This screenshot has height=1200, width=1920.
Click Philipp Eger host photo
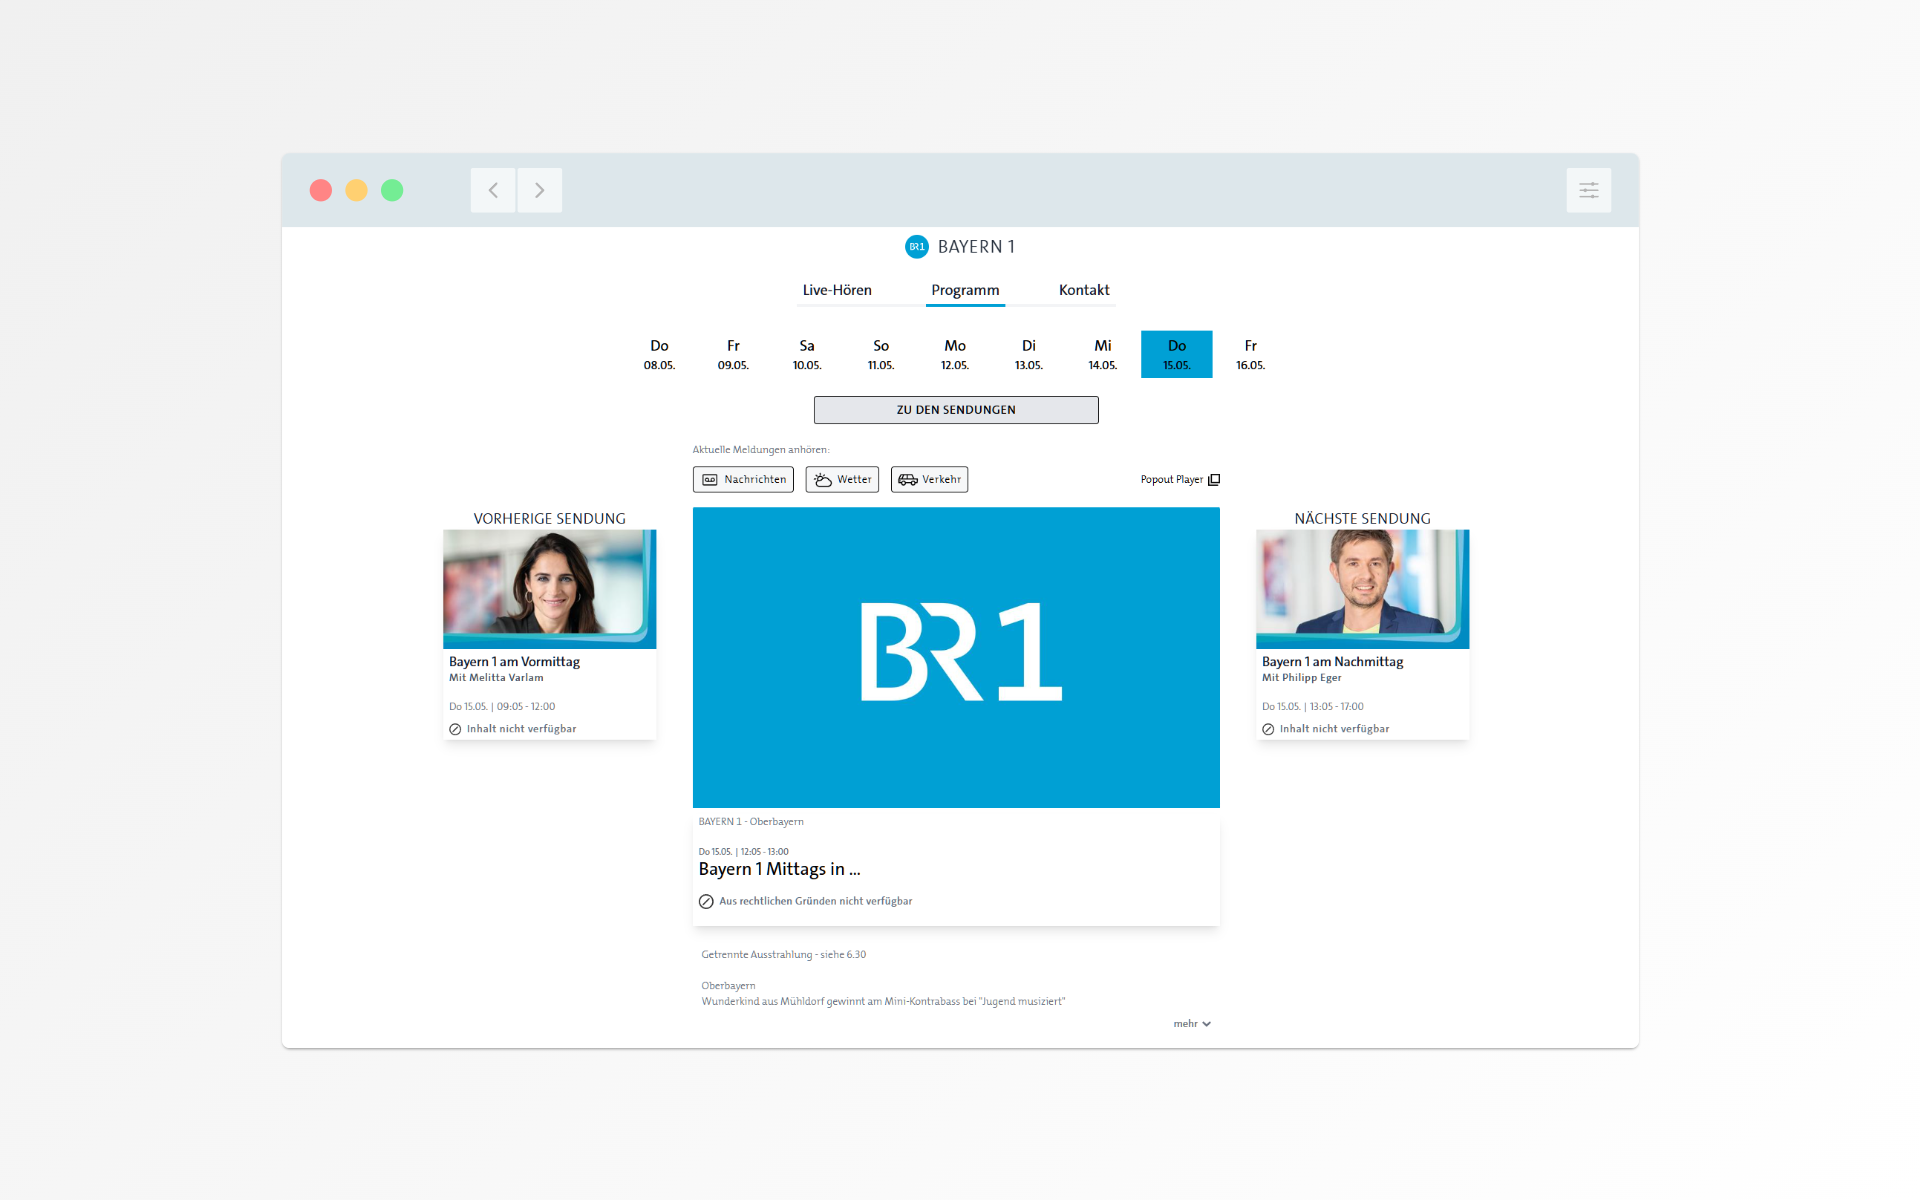1363,589
